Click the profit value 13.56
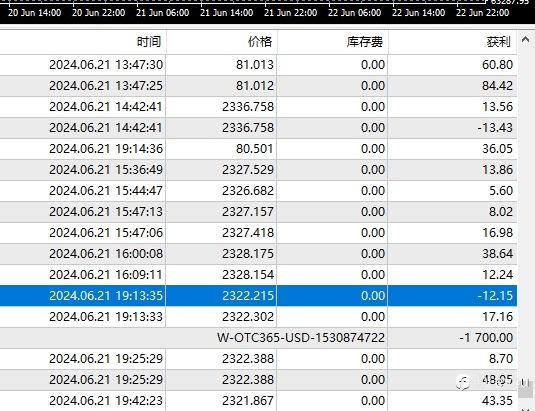Screen dimensions: 535x411 497,107
